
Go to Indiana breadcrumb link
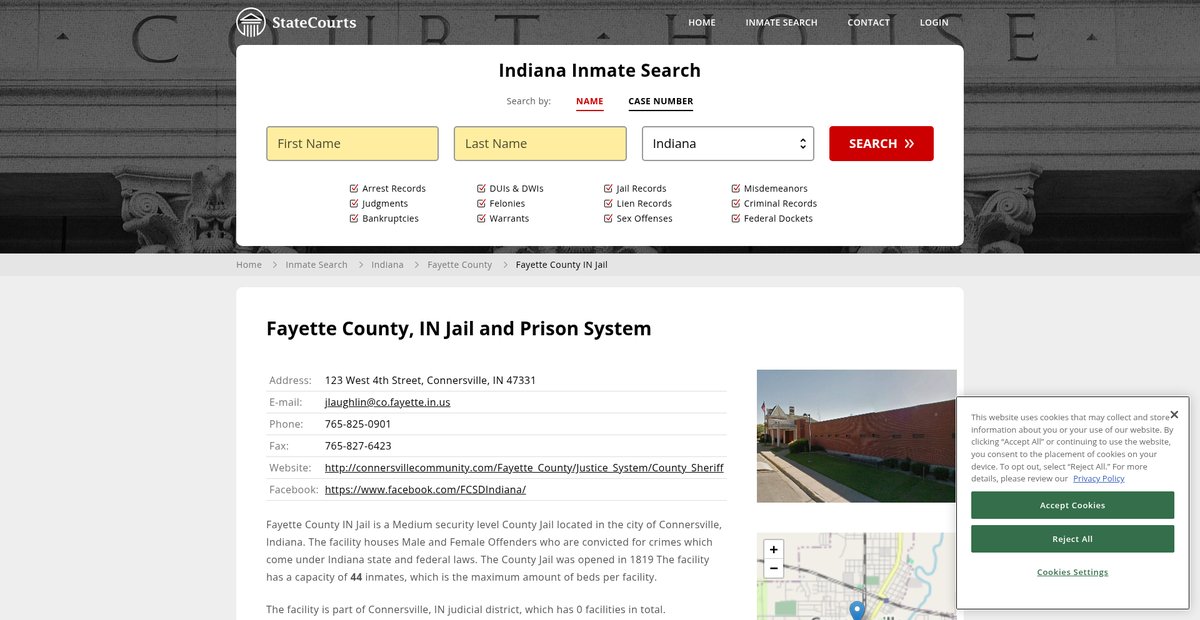tap(387, 265)
